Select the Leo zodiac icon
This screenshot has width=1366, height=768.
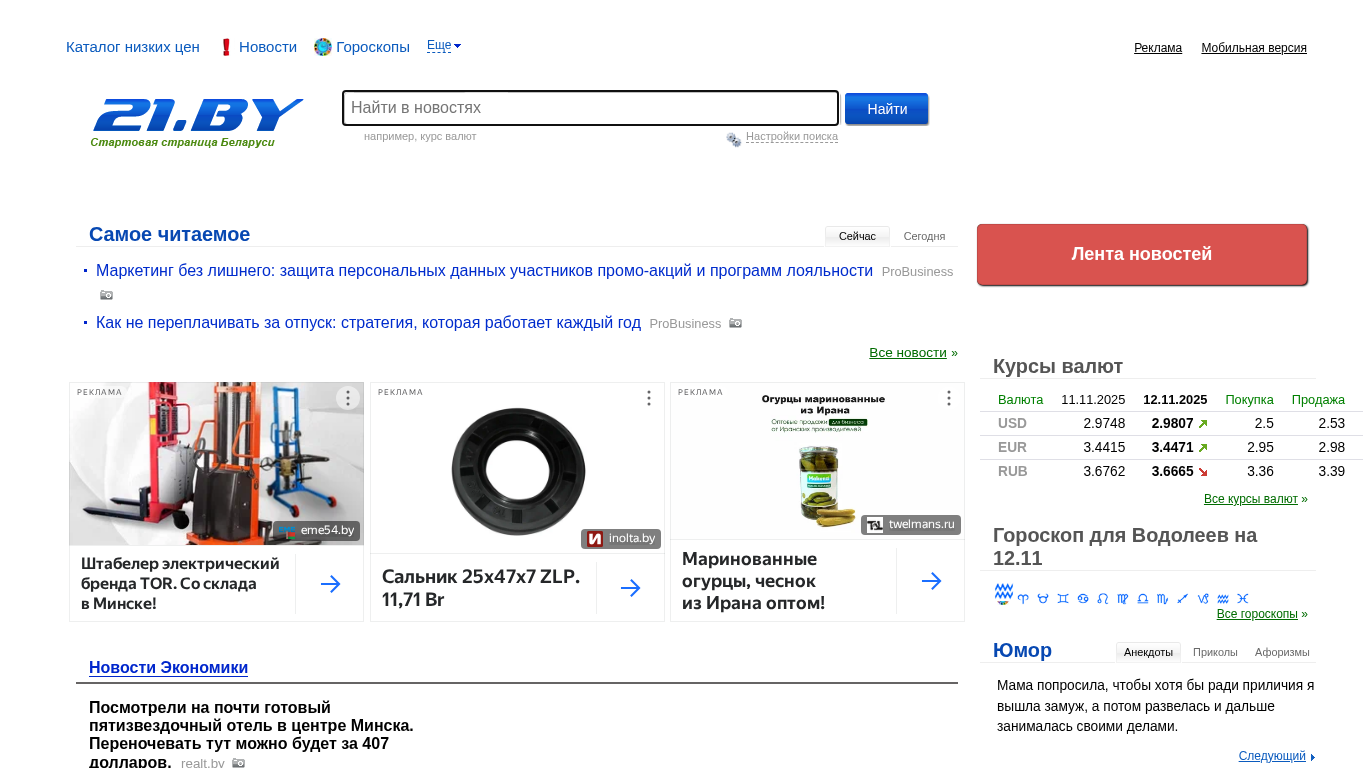[x=1103, y=598]
